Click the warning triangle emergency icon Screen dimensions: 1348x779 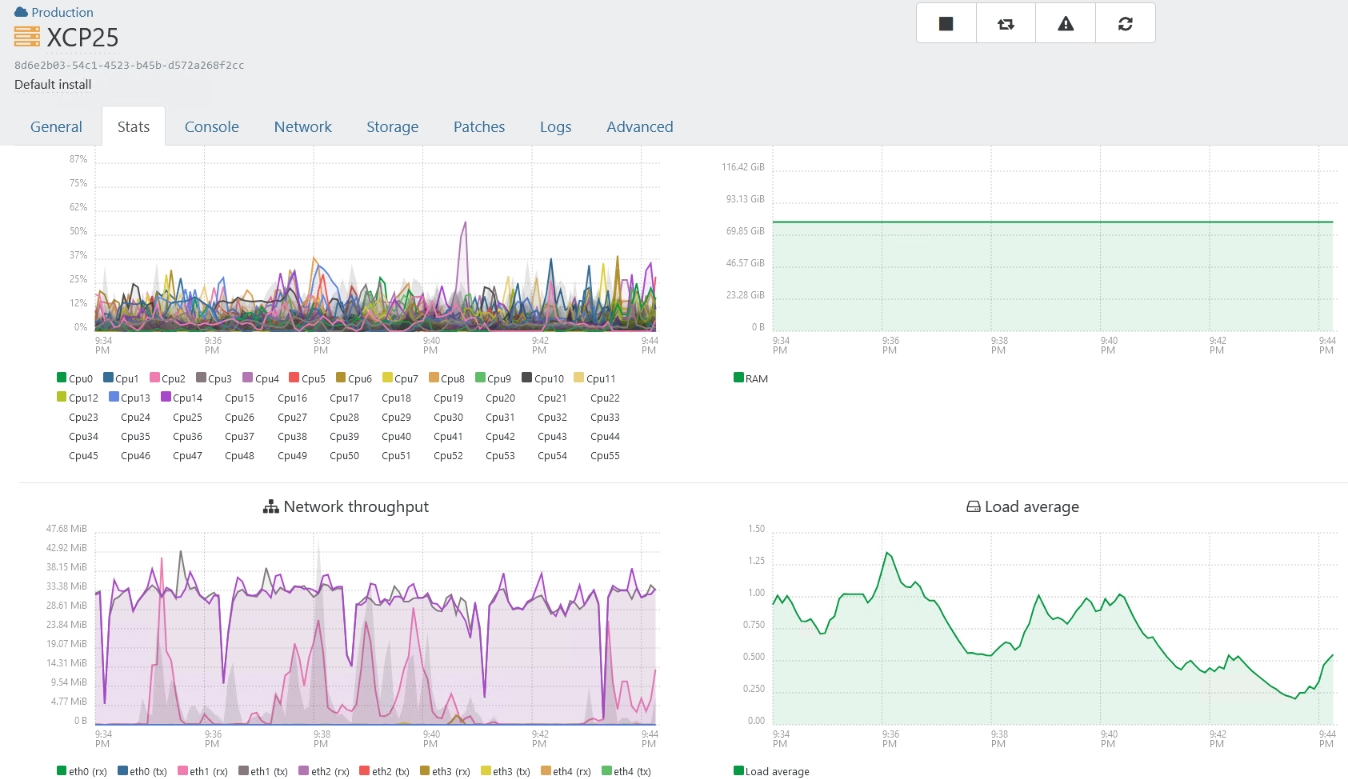point(1066,23)
